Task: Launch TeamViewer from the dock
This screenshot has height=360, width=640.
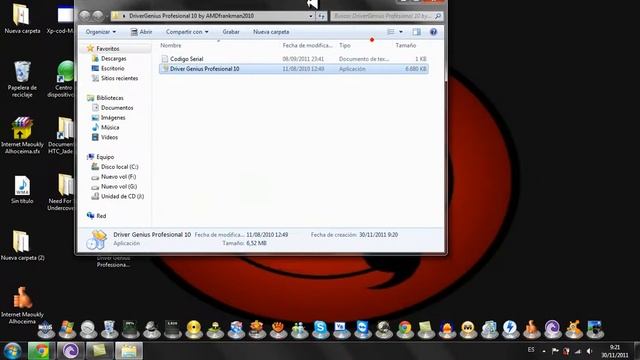Action: click(x=362, y=329)
